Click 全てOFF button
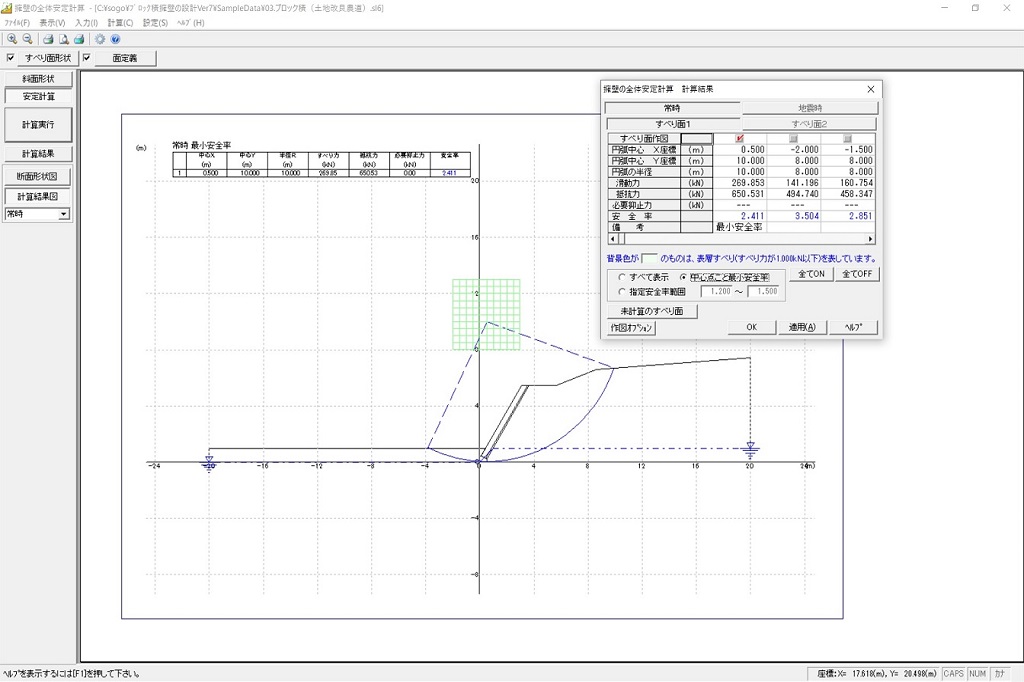Screen dimensions: 1024x682 point(857,274)
